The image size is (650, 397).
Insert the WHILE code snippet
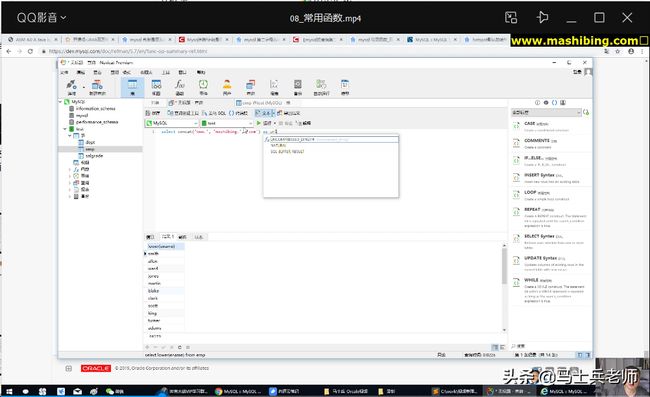(550, 290)
